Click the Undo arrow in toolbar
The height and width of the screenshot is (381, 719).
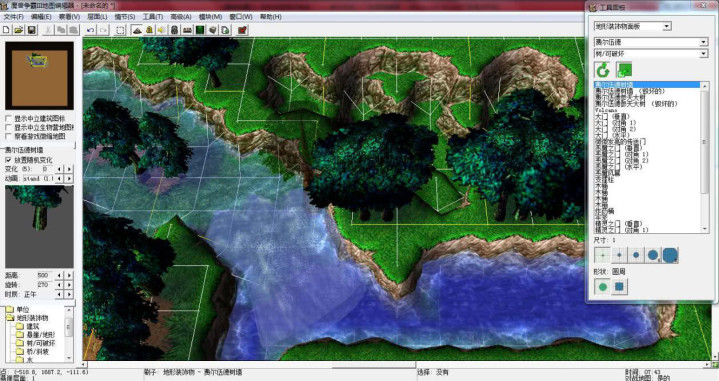click(x=90, y=30)
